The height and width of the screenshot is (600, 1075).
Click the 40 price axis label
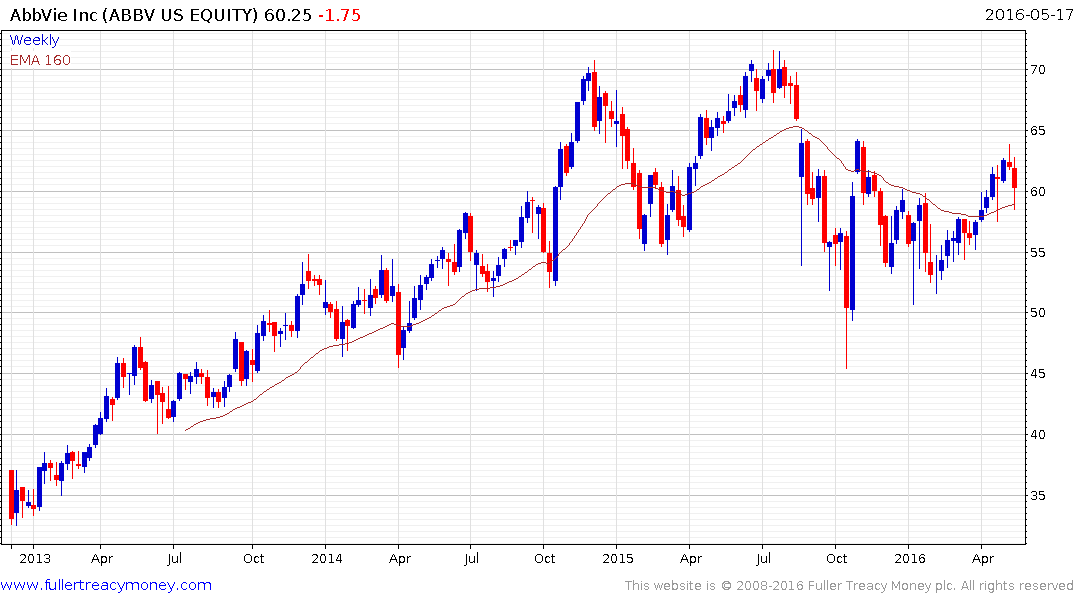pyautogui.click(x=1037, y=434)
